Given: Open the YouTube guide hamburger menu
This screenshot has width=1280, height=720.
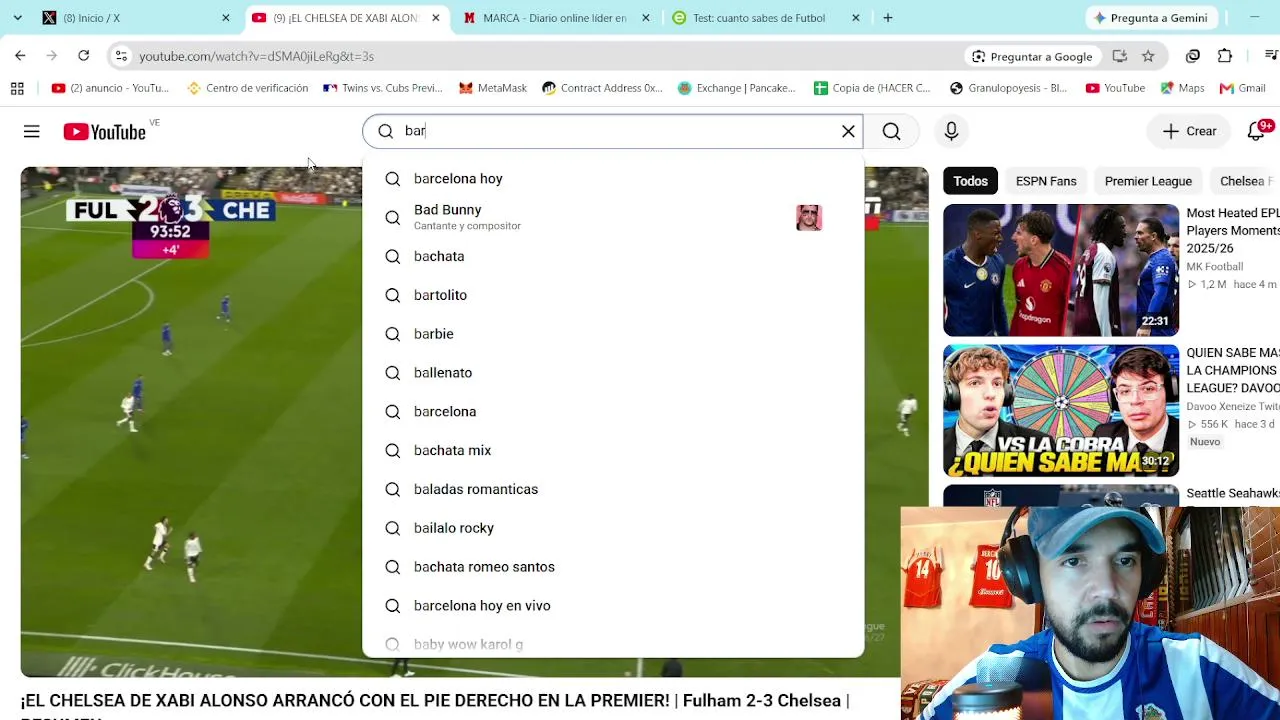Looking at the screenshot, I should 32,131.
